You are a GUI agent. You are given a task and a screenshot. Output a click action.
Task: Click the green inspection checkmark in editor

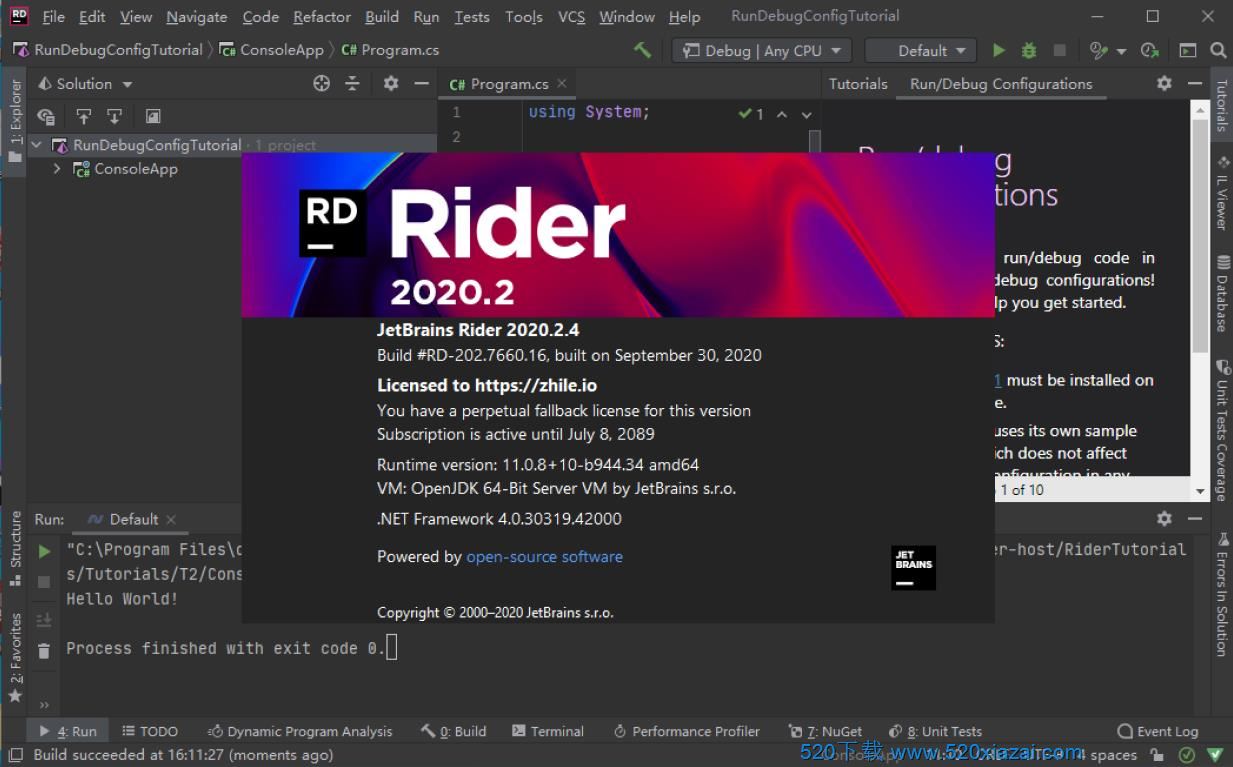745,114
